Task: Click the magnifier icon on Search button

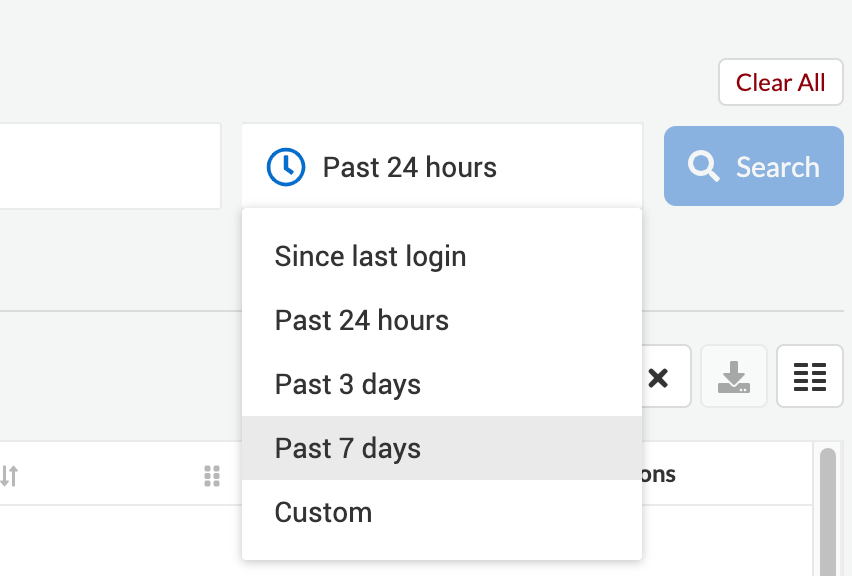Action: [704, 167]
